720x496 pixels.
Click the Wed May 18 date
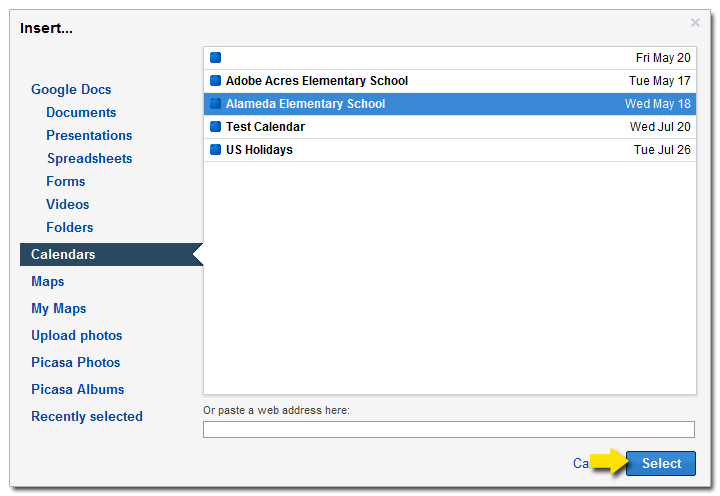pos(658,104)
